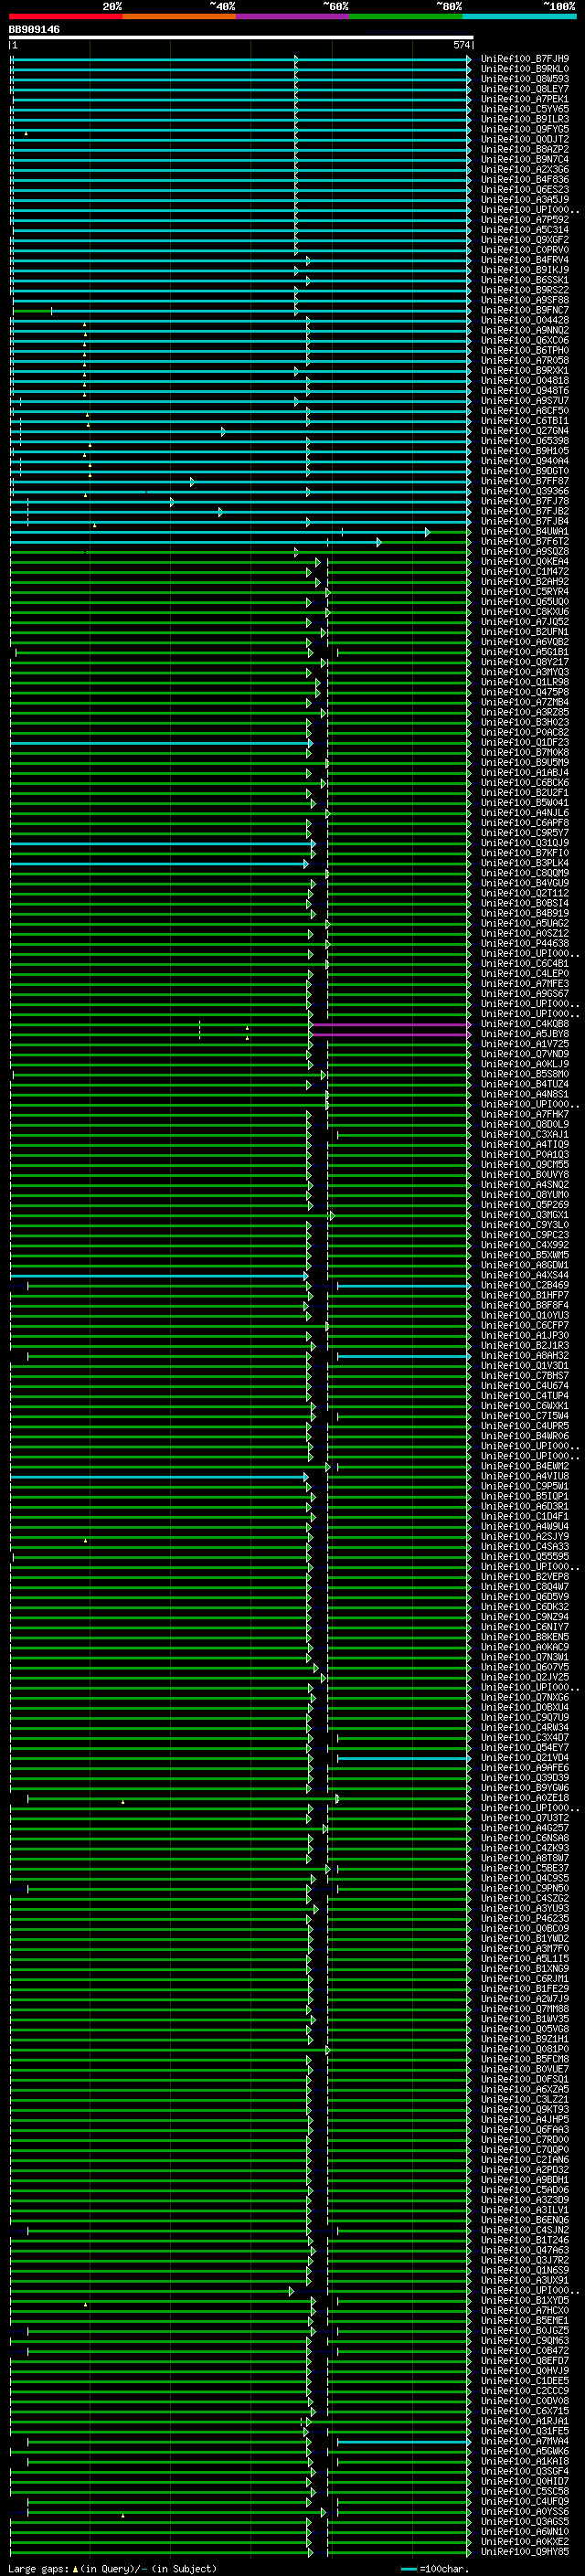Select hit UniRef100_C1M472
This screenshot has height=2576, width=585.
pyautogui.click(x=525, y=572)
